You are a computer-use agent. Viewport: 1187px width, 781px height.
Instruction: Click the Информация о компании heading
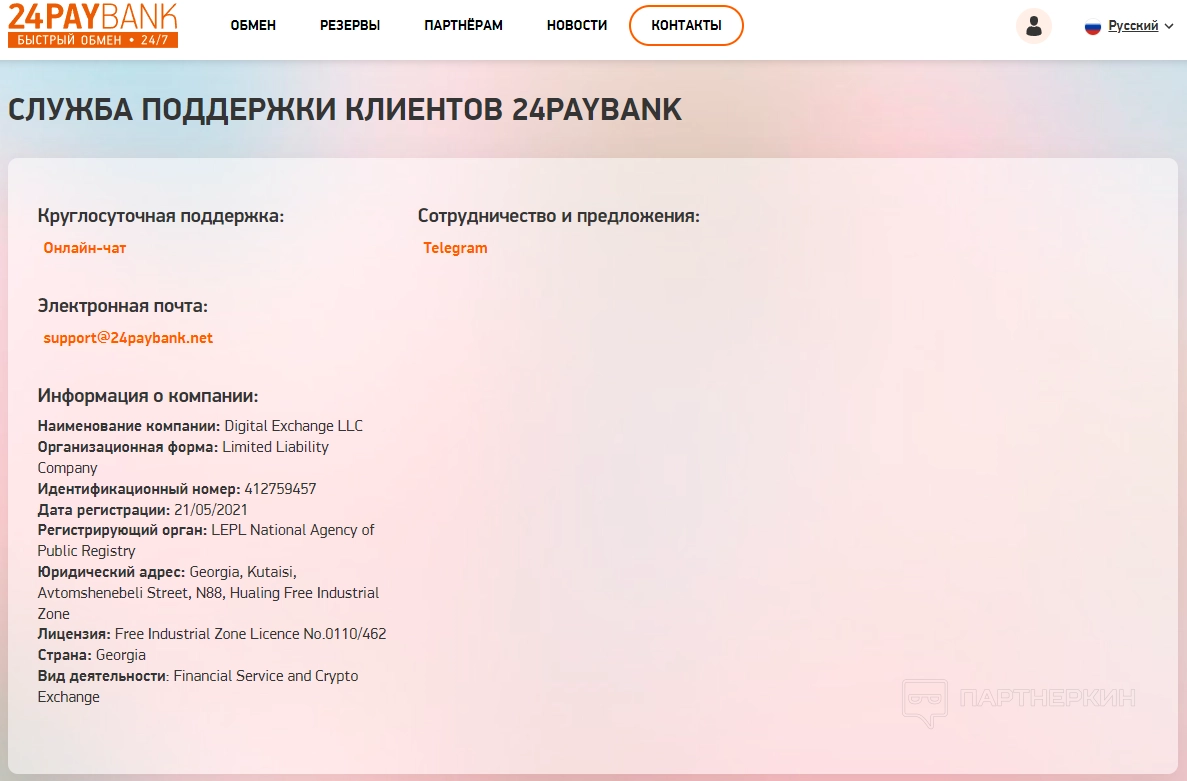click(x=148, y=397)
